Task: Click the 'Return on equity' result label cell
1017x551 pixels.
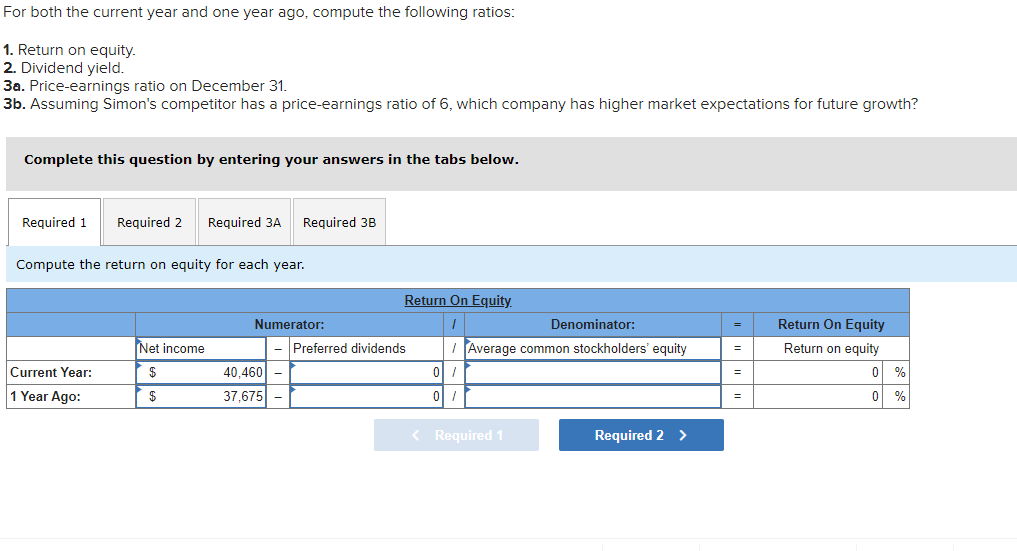Action: click(831, 348)
